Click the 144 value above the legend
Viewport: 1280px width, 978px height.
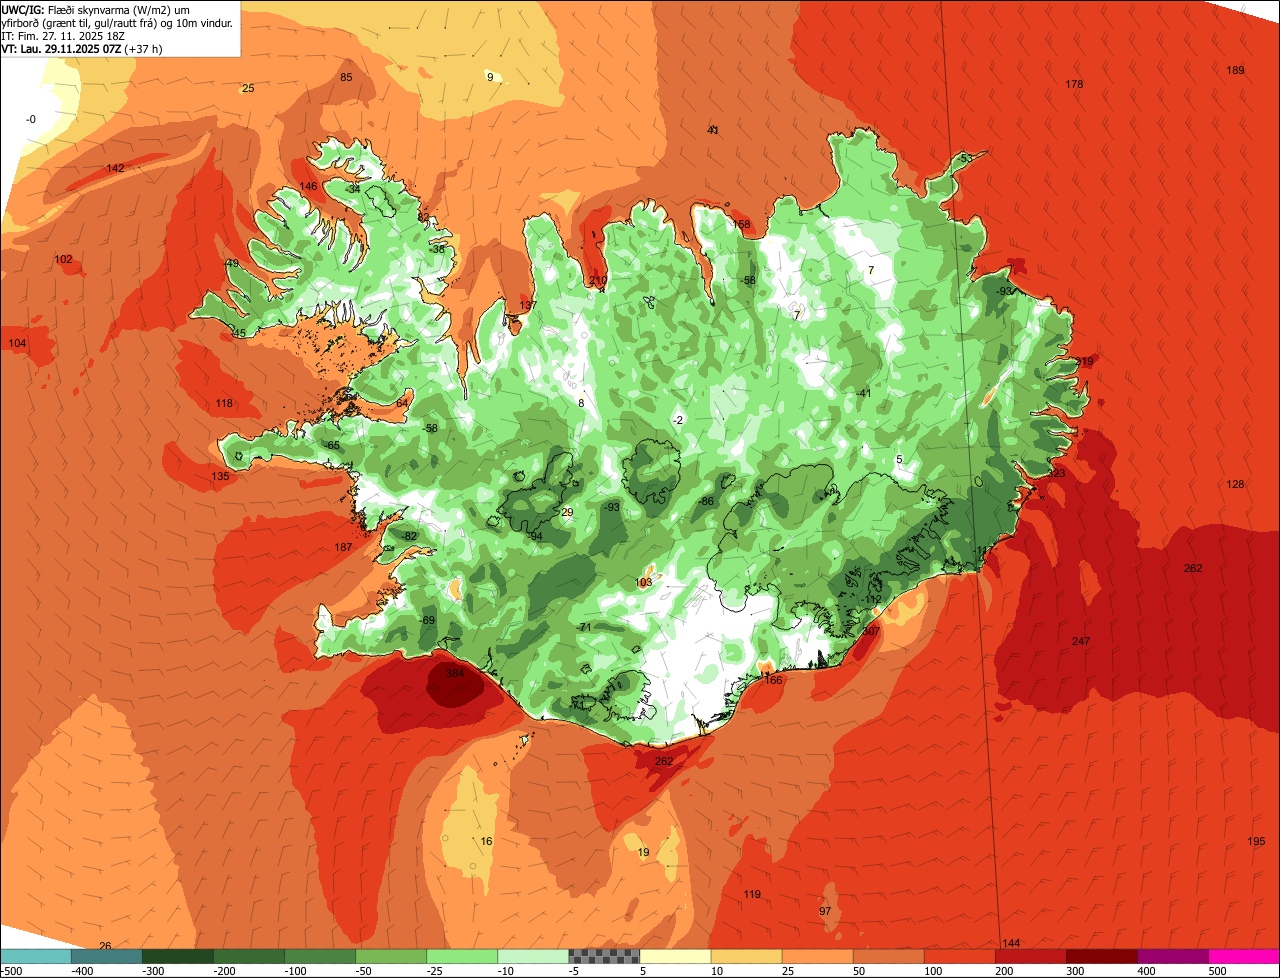pyautogui.click(x=1011, y=944)
